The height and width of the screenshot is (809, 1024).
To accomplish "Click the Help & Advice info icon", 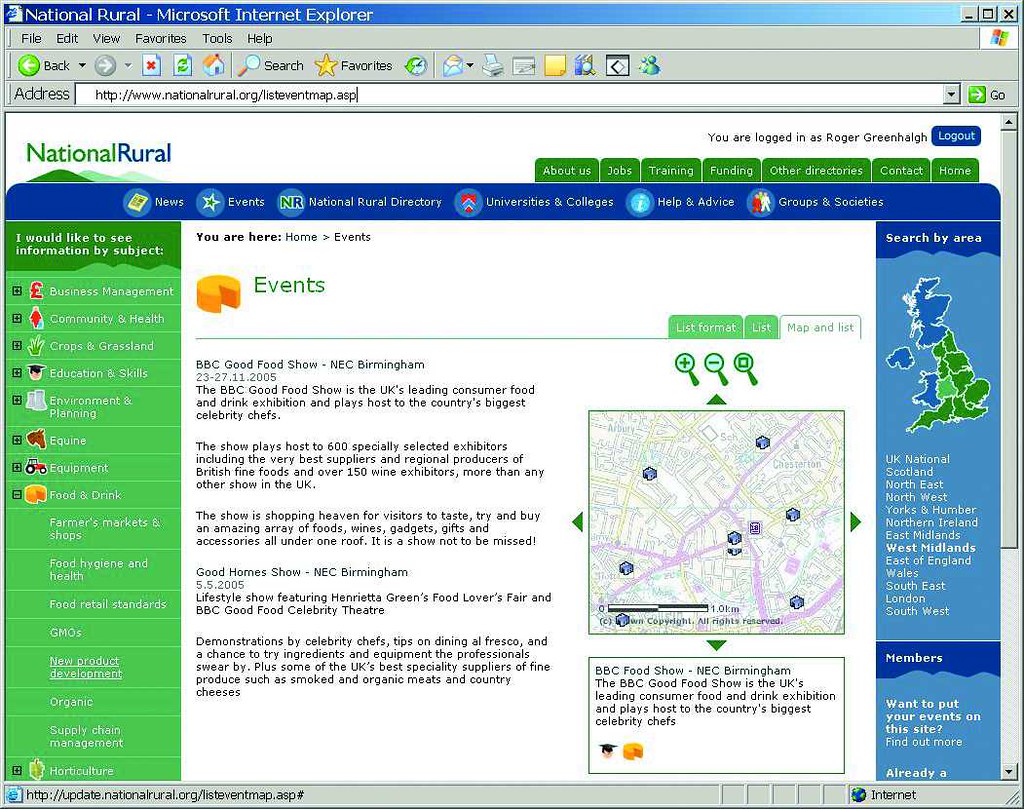I will tap(639, 202).
